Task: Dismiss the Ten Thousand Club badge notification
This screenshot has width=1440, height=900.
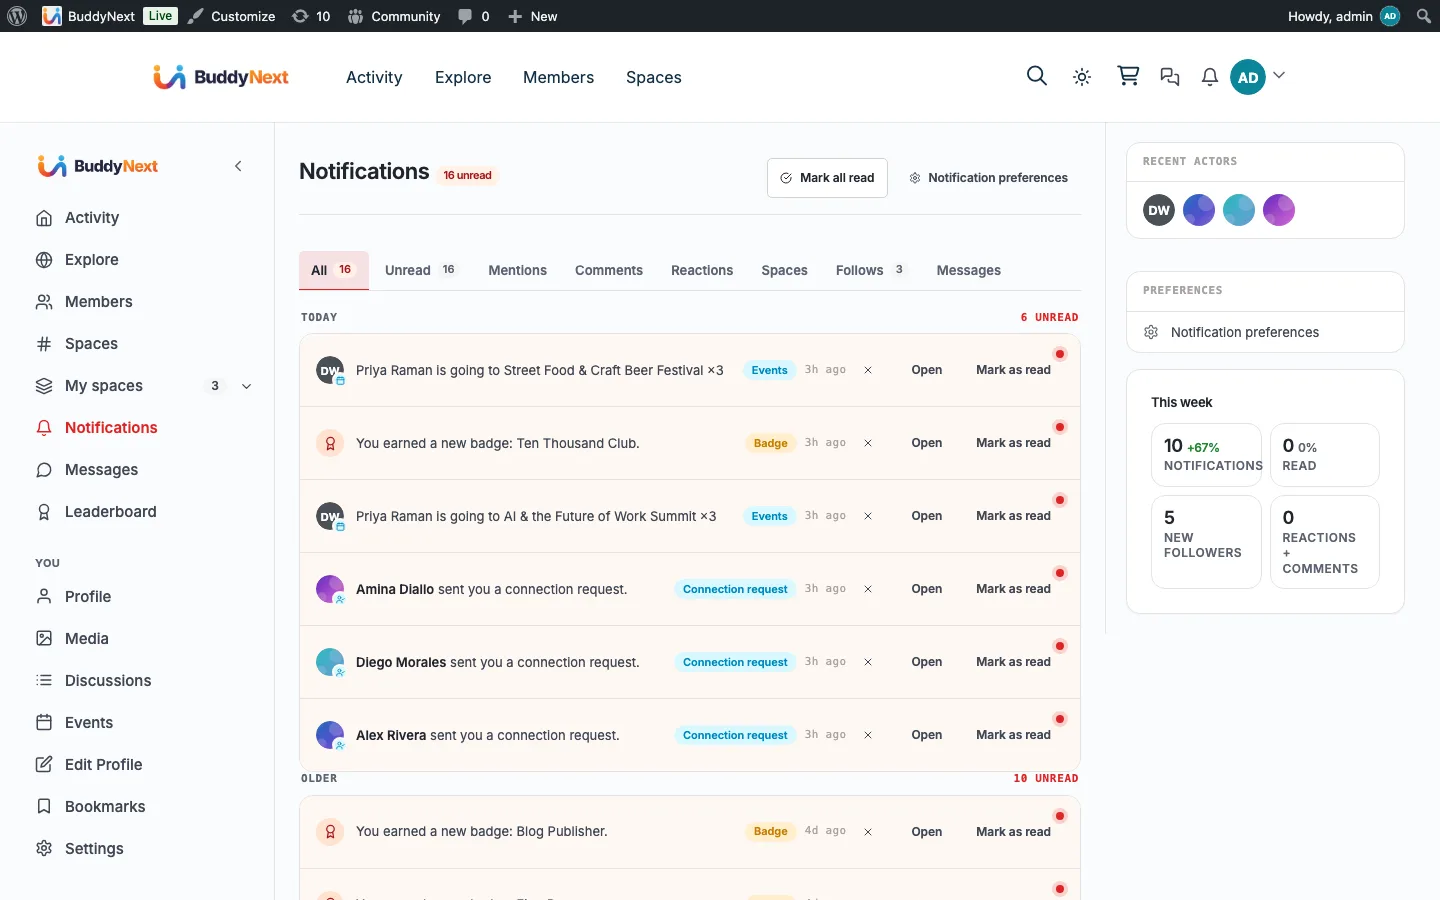Action: click(868, 443)
